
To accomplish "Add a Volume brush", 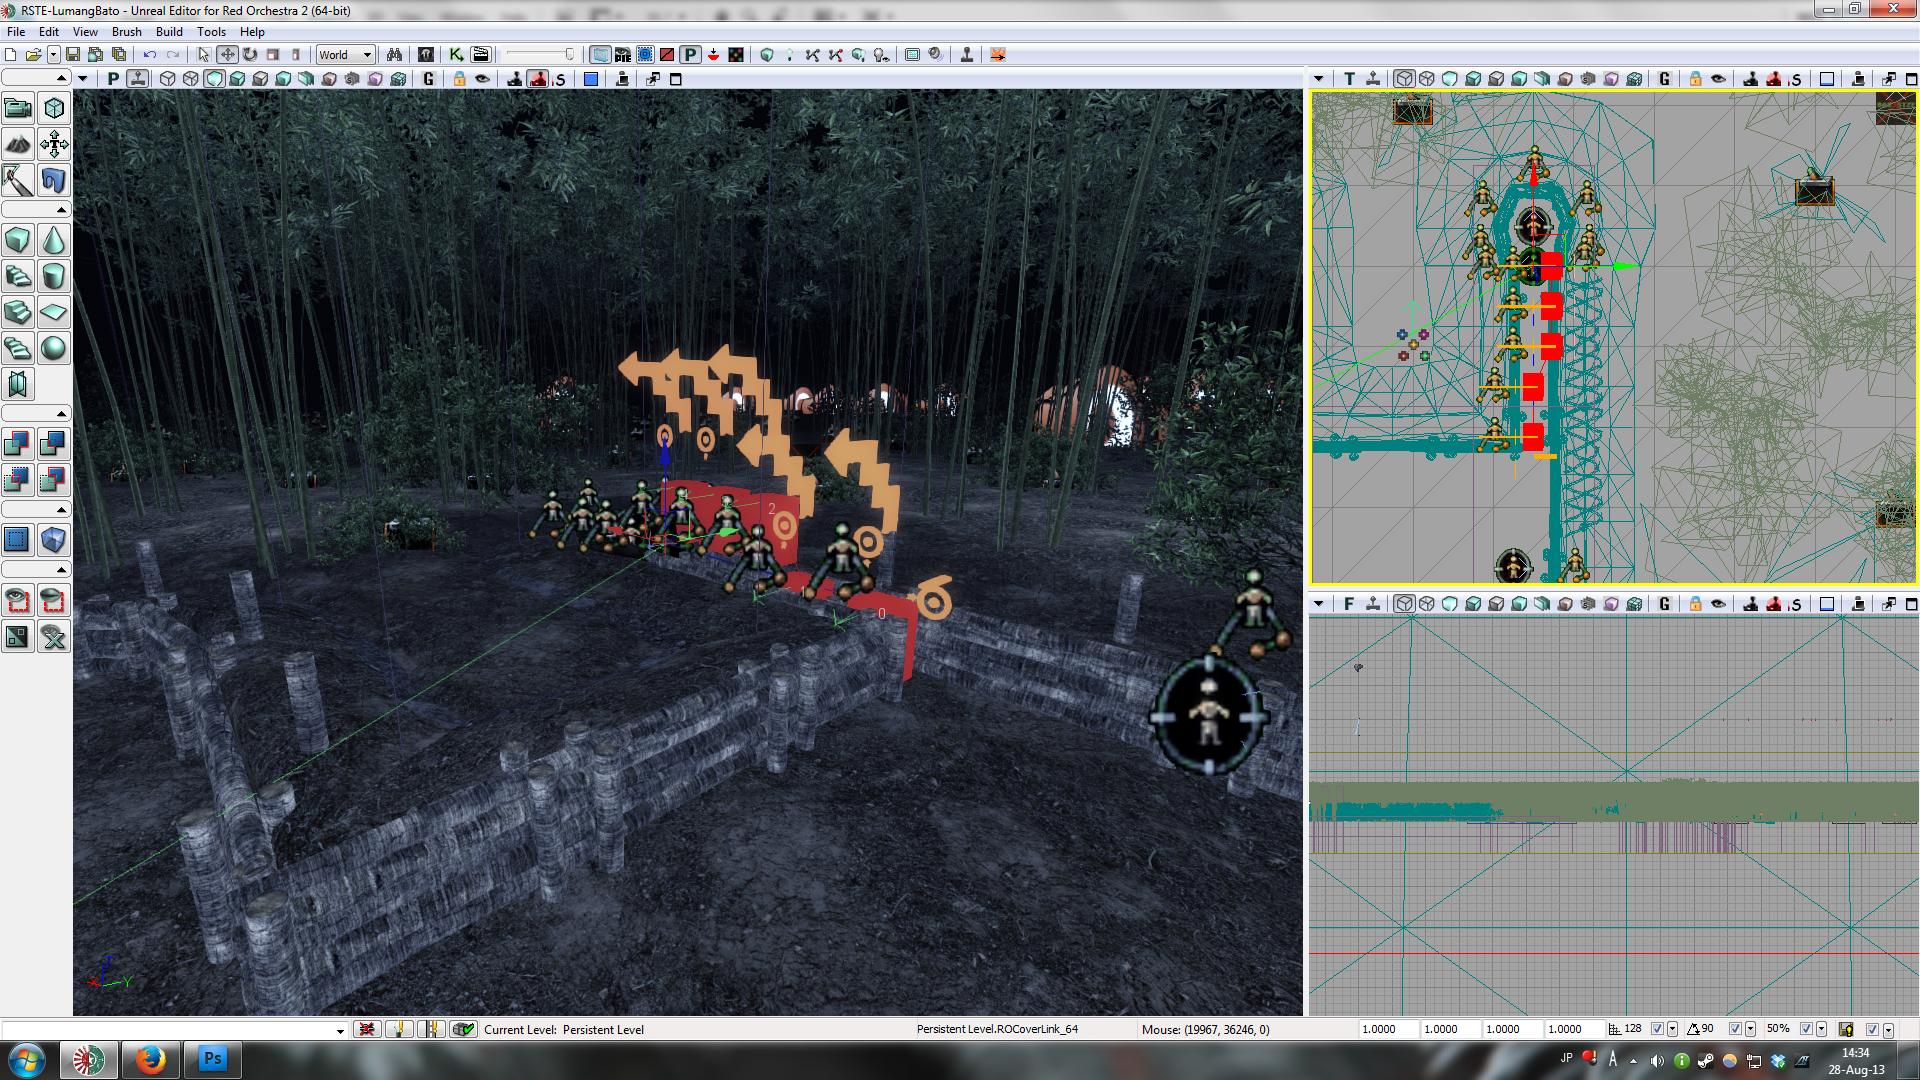I will 54,540.
